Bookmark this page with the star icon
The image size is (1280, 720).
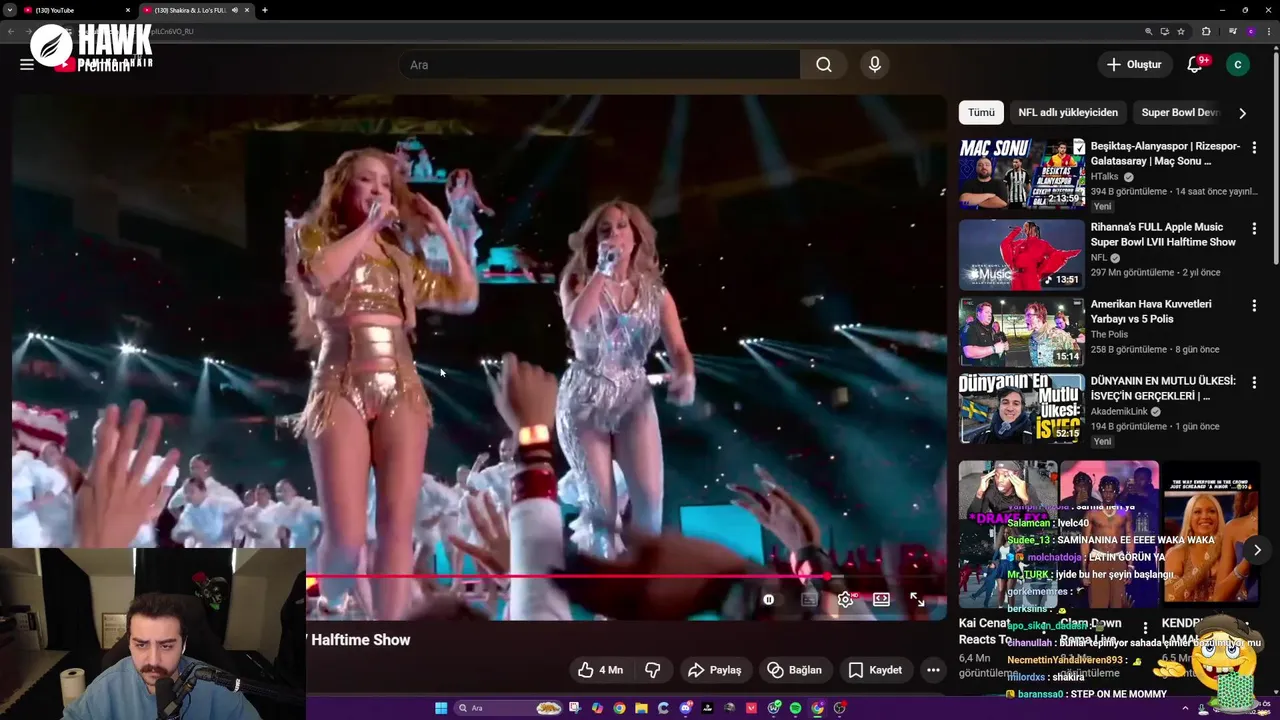(x=1181, y=31)
